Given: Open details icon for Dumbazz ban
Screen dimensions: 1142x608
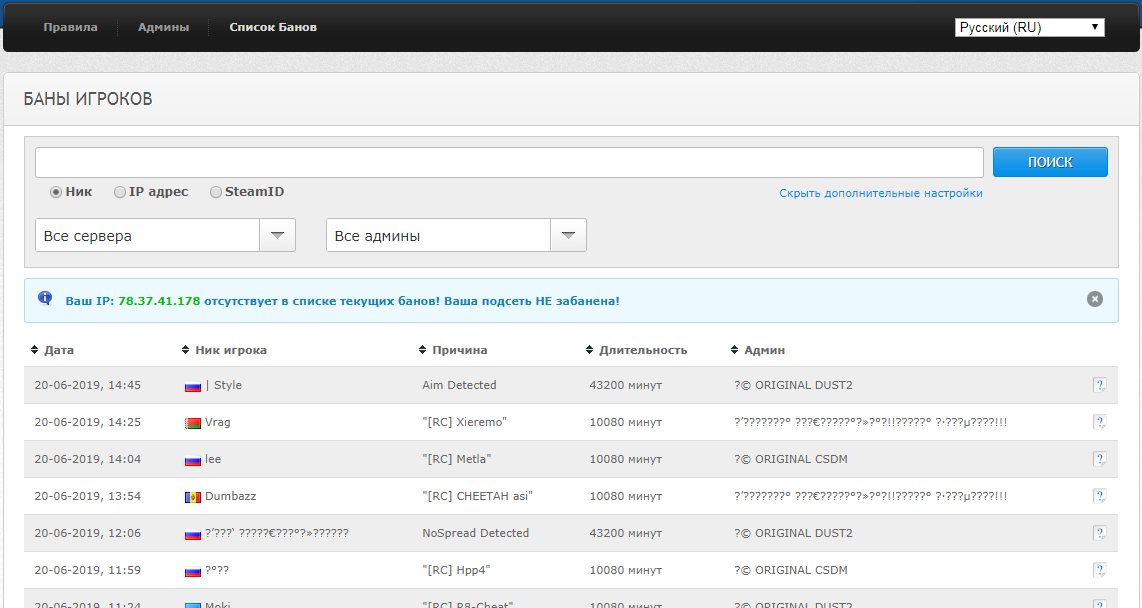Looking at the screenshot, I should [x=1100, y=497].
